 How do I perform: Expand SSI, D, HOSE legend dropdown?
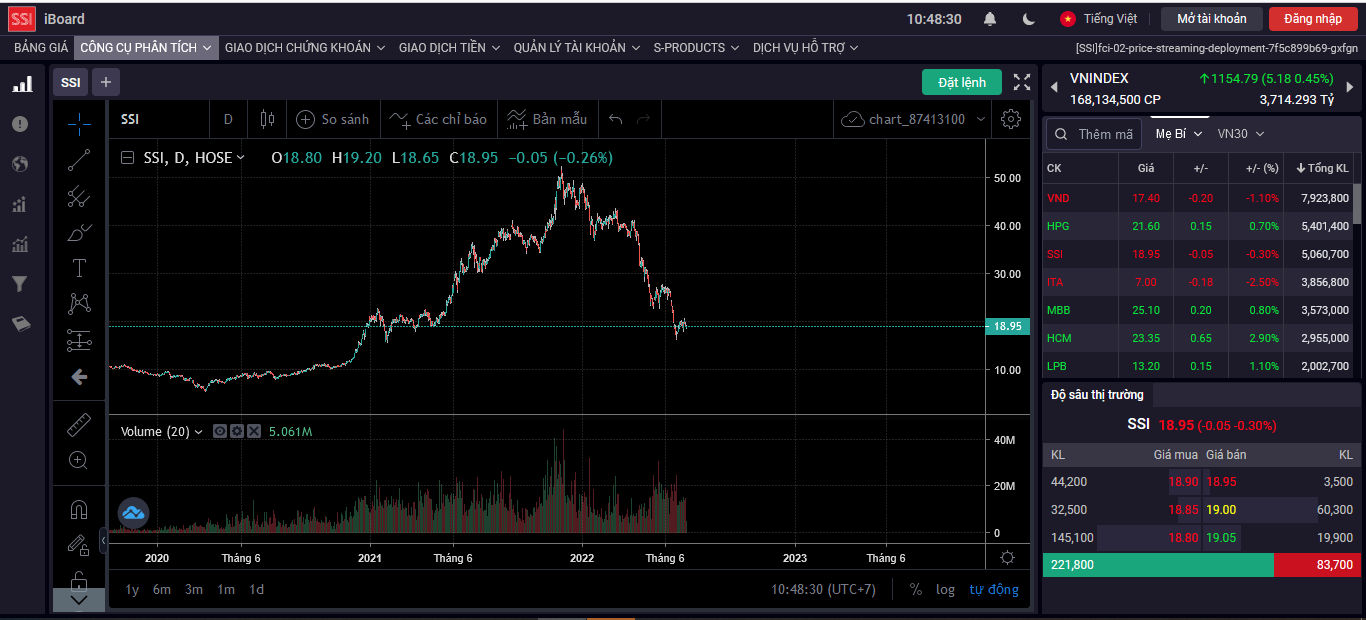(x=240, y=158)
